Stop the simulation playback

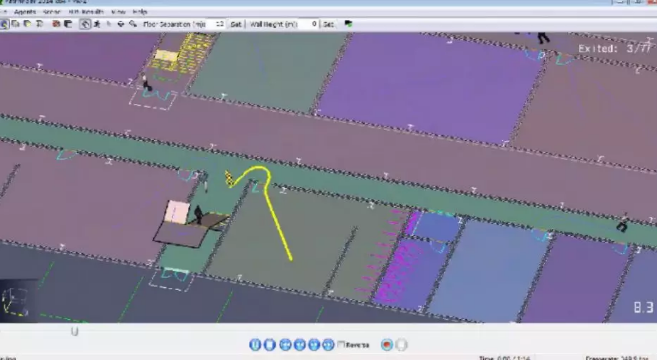click(x=269, y=344)
